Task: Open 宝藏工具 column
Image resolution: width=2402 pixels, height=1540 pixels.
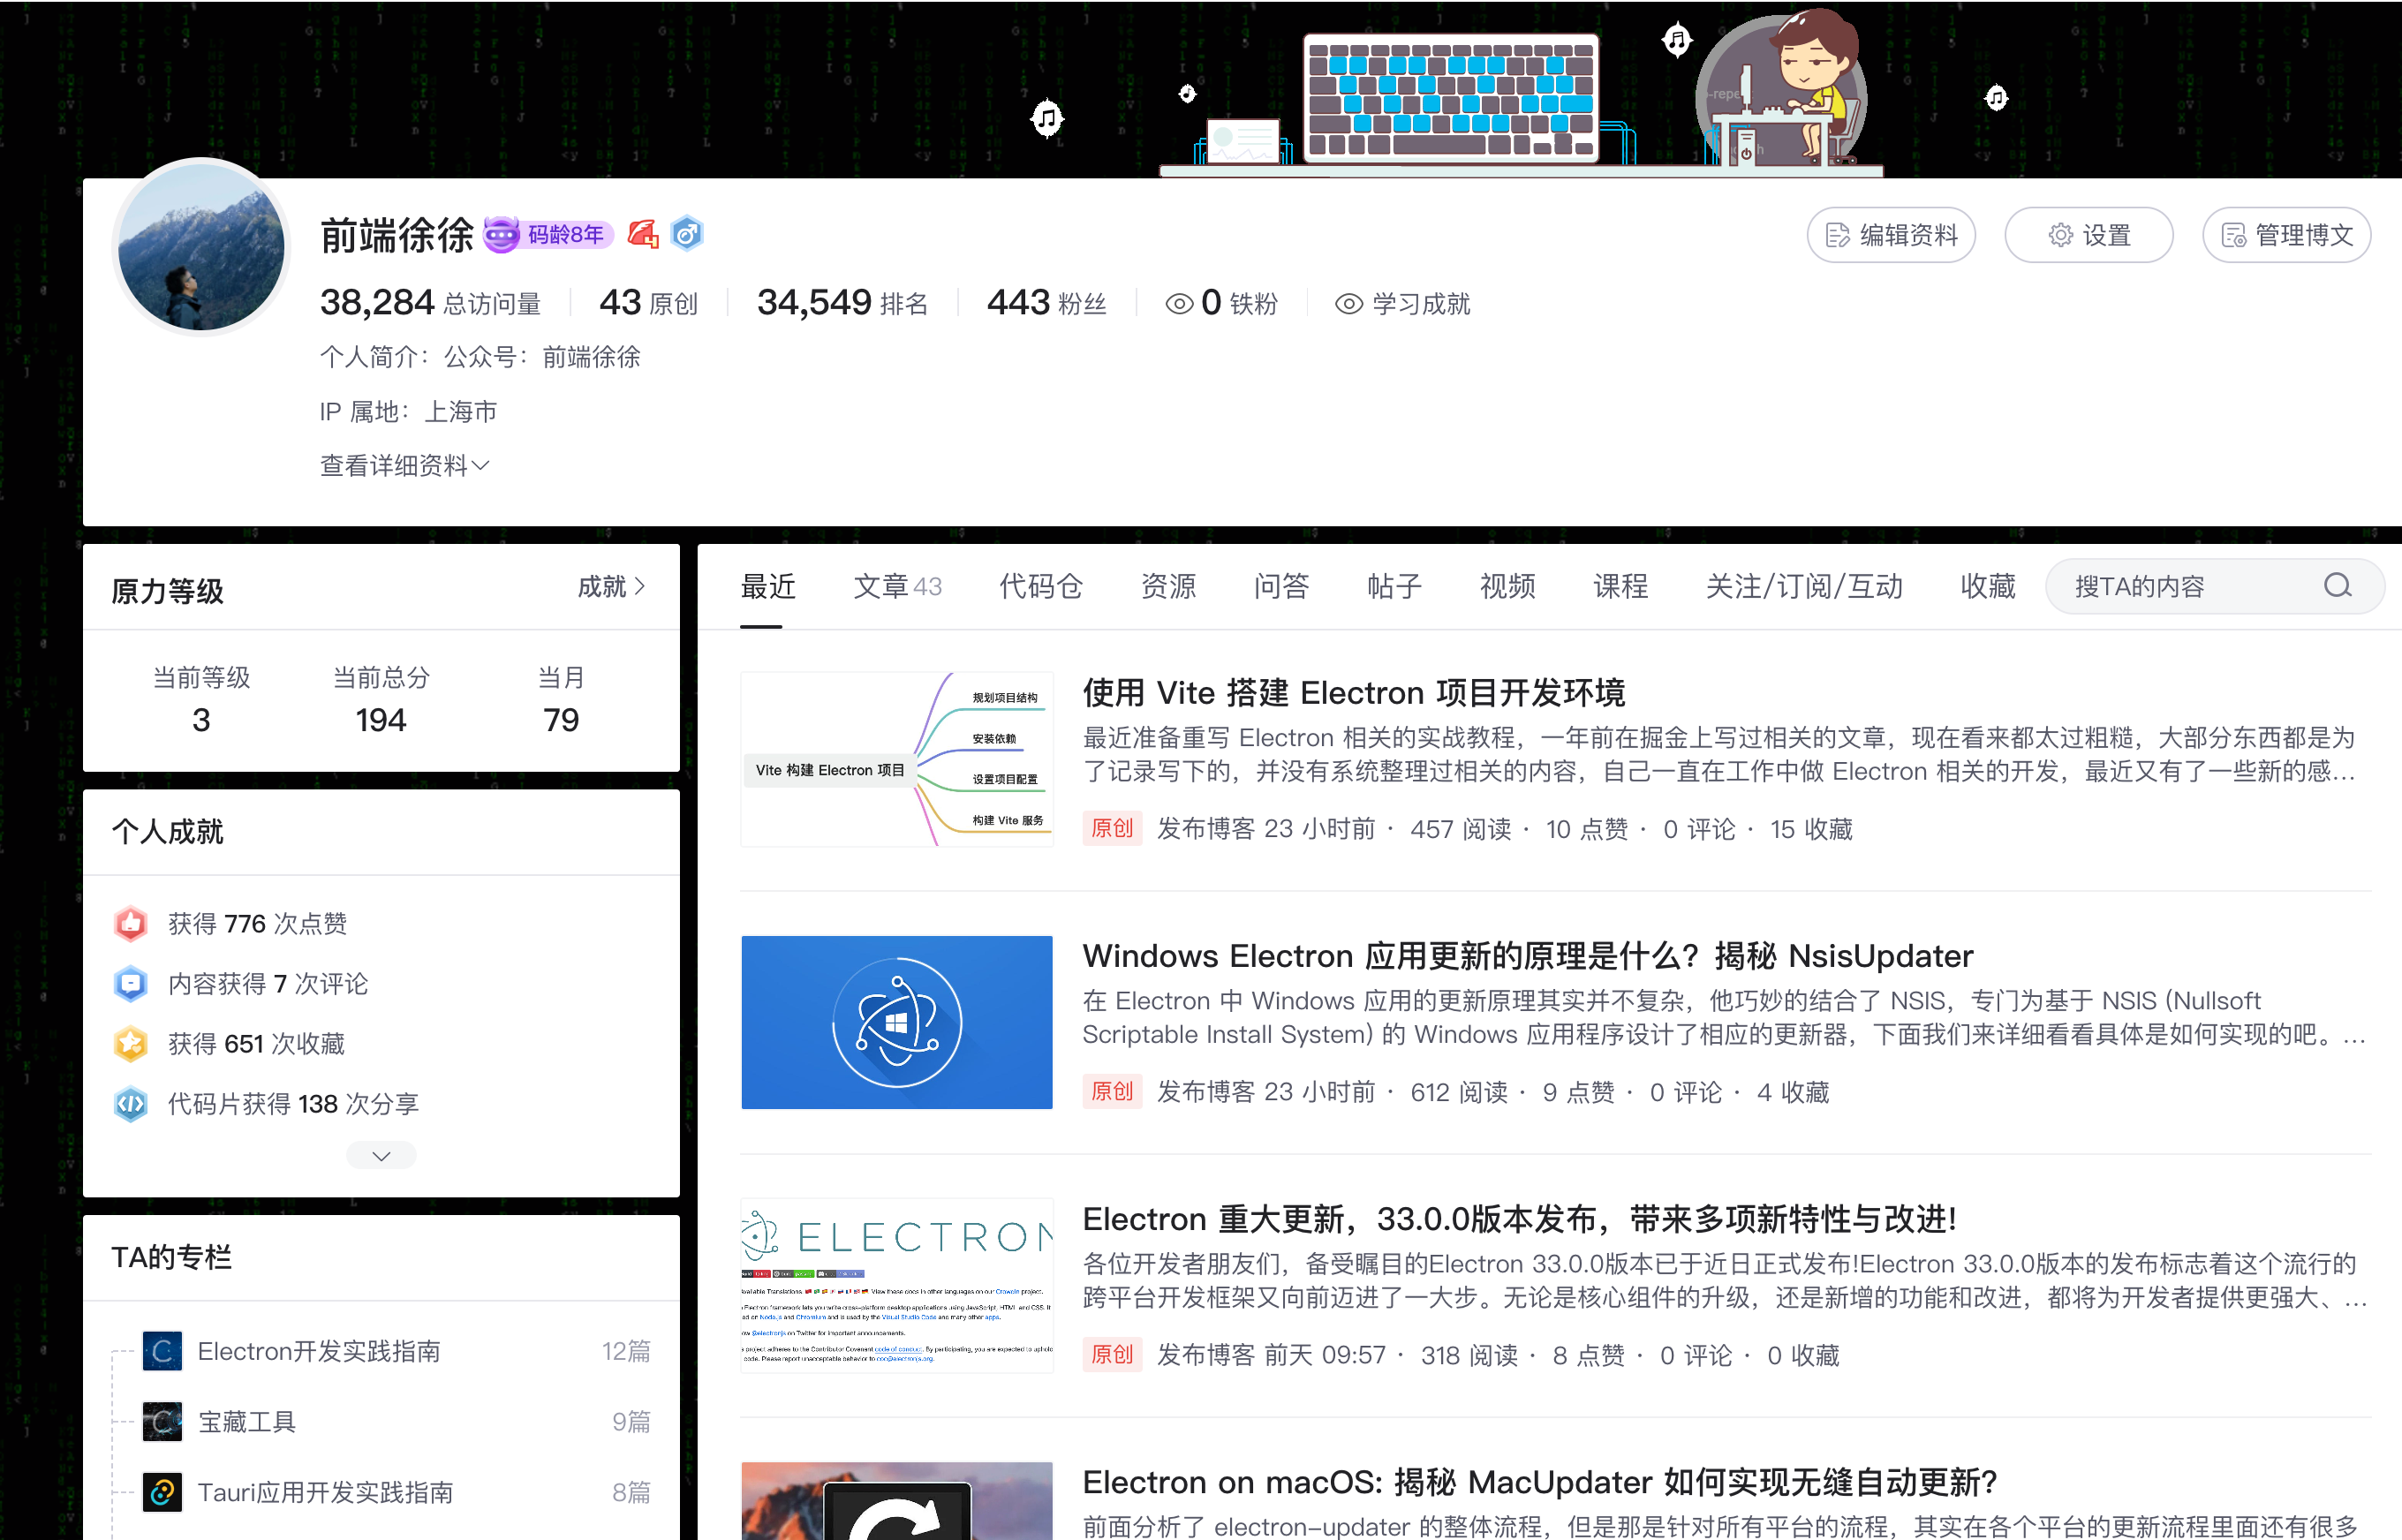Action: [x=247, y=1422]
